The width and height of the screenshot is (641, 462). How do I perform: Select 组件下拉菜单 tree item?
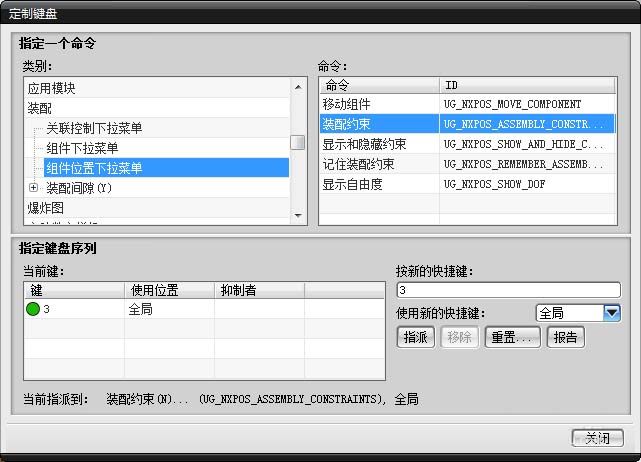pos(82,148)
